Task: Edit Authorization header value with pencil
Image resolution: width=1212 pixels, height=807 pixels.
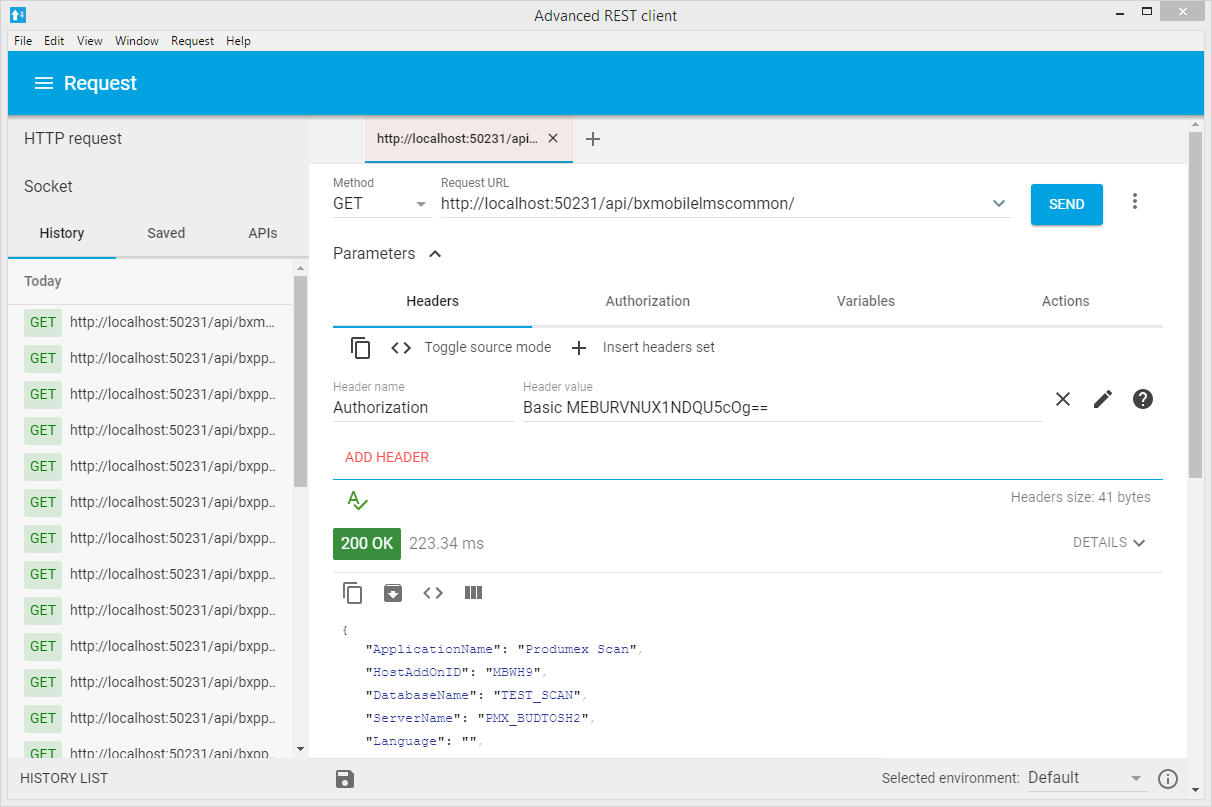Action: pyautogui.click(x=1102, y=399)
